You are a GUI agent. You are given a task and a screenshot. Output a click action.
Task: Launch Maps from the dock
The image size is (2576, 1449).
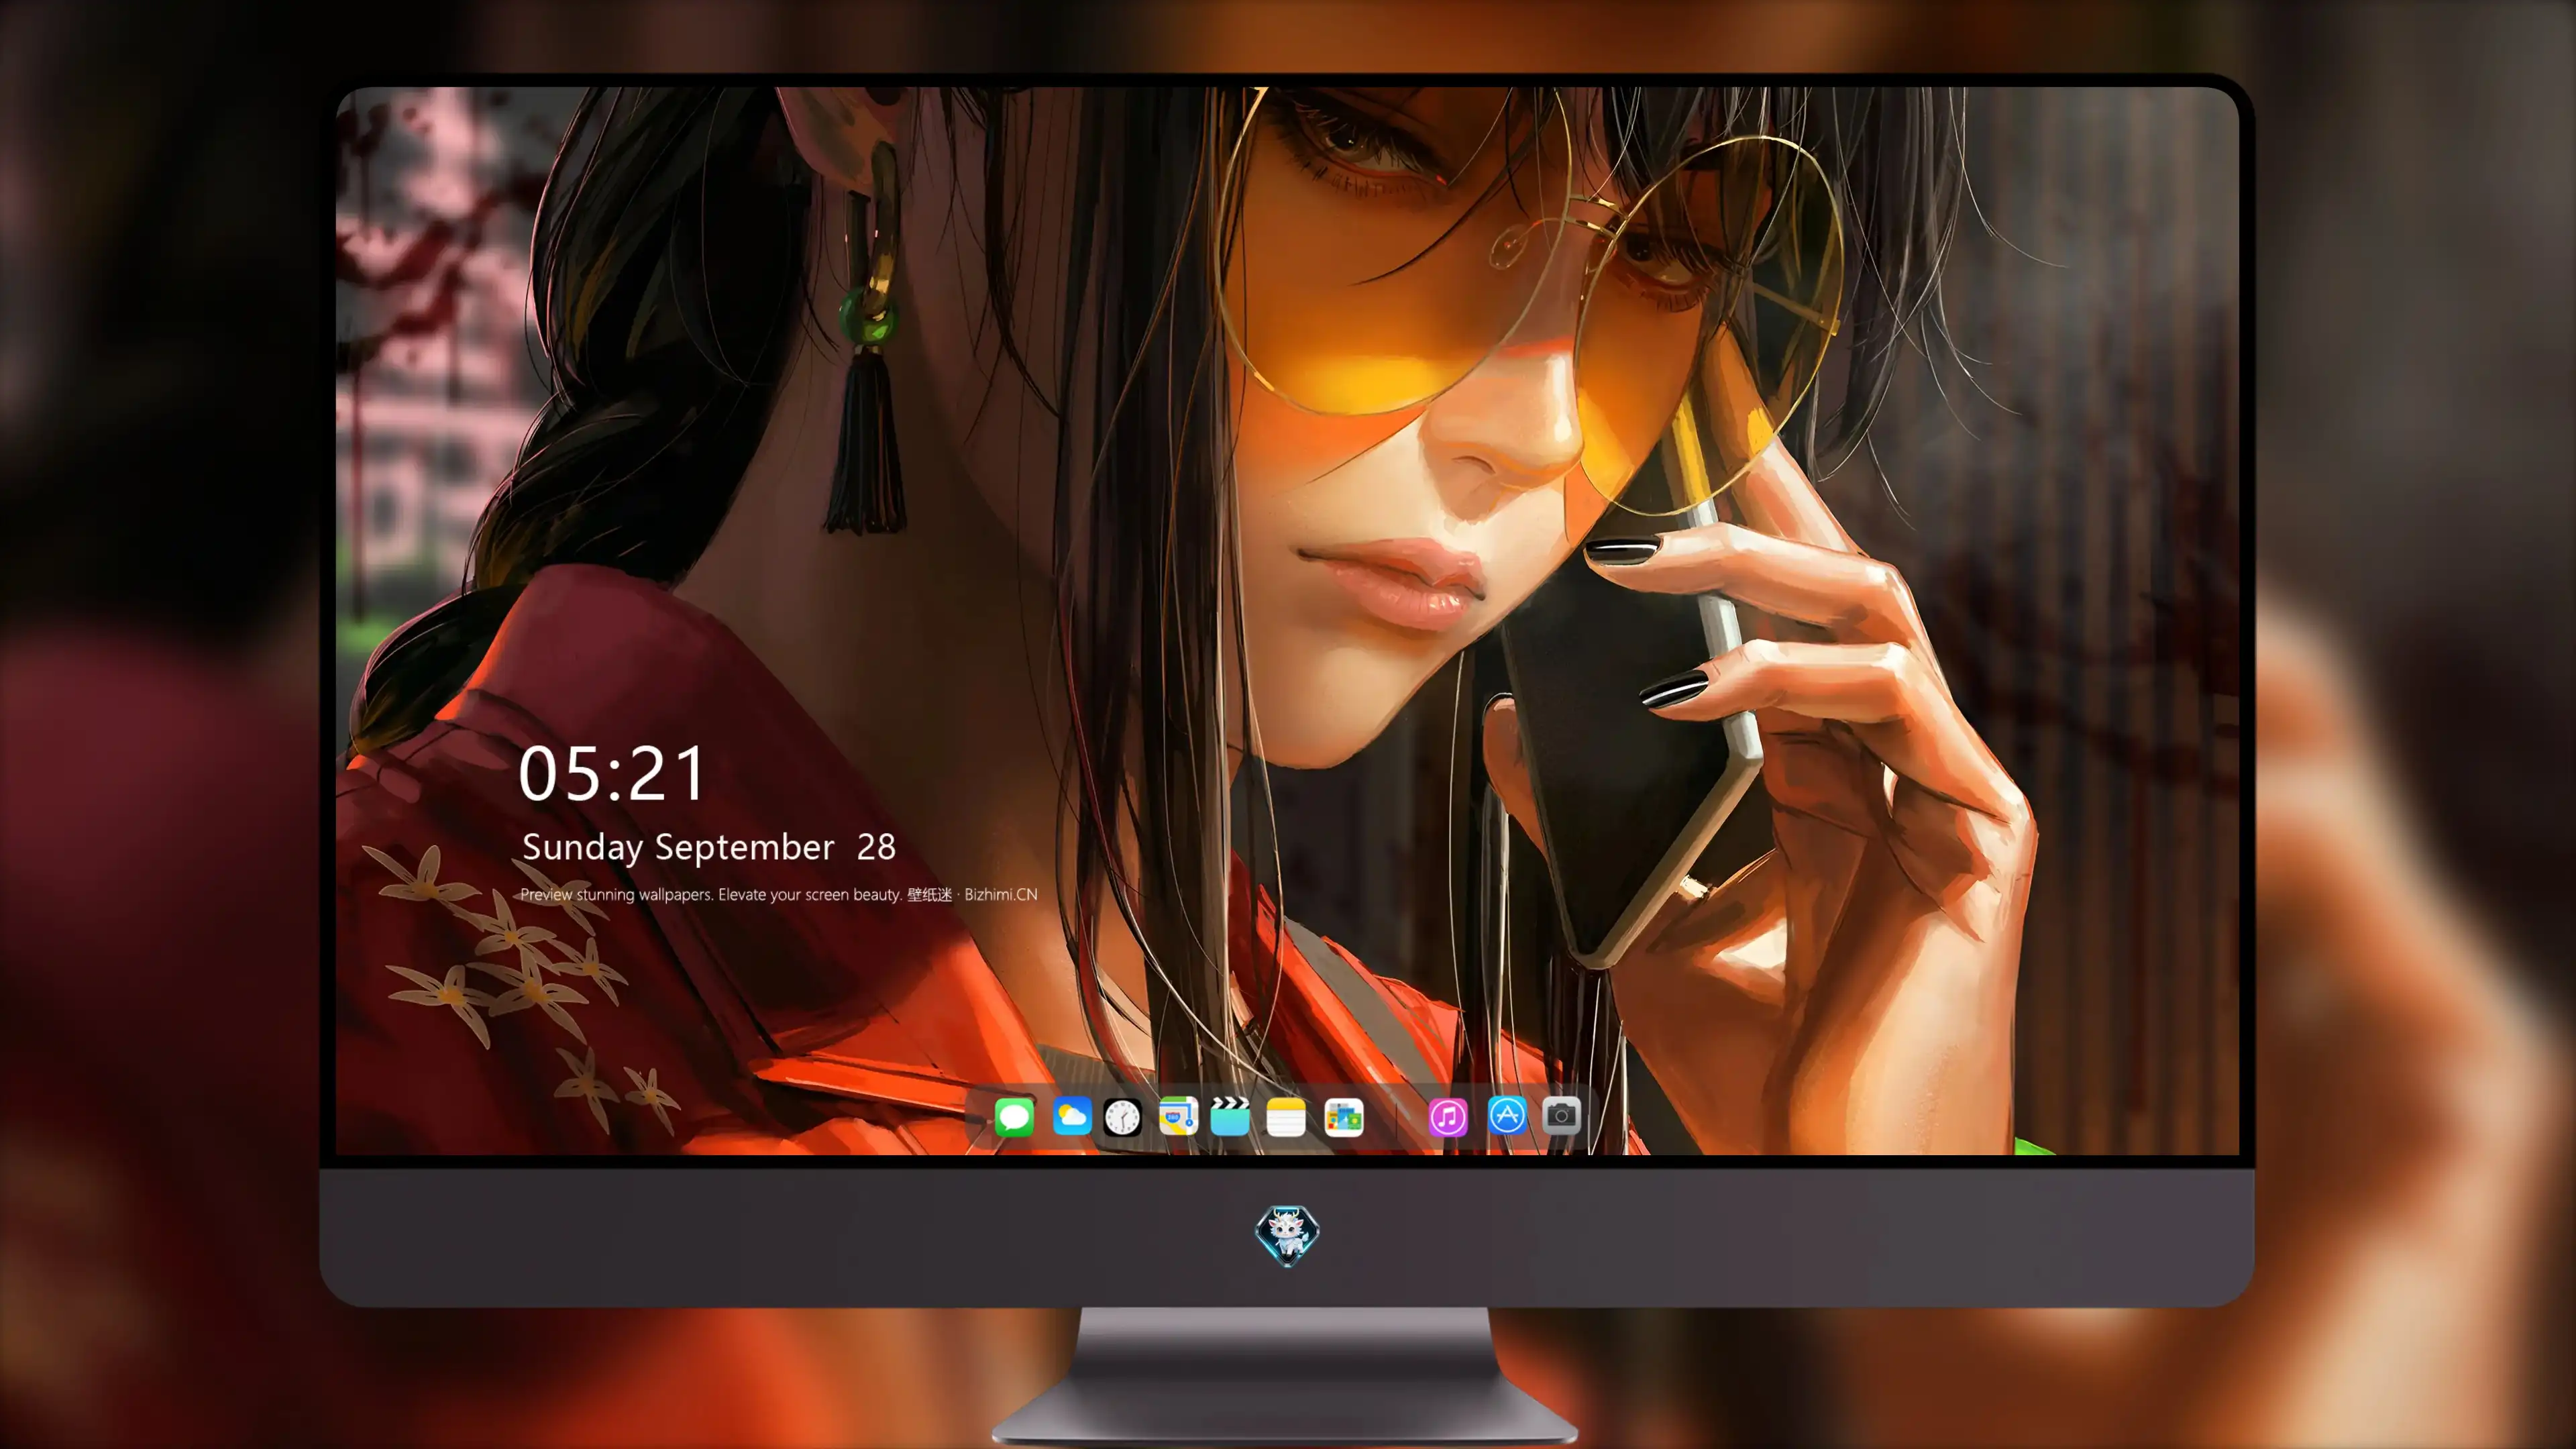[1178, 1116]
